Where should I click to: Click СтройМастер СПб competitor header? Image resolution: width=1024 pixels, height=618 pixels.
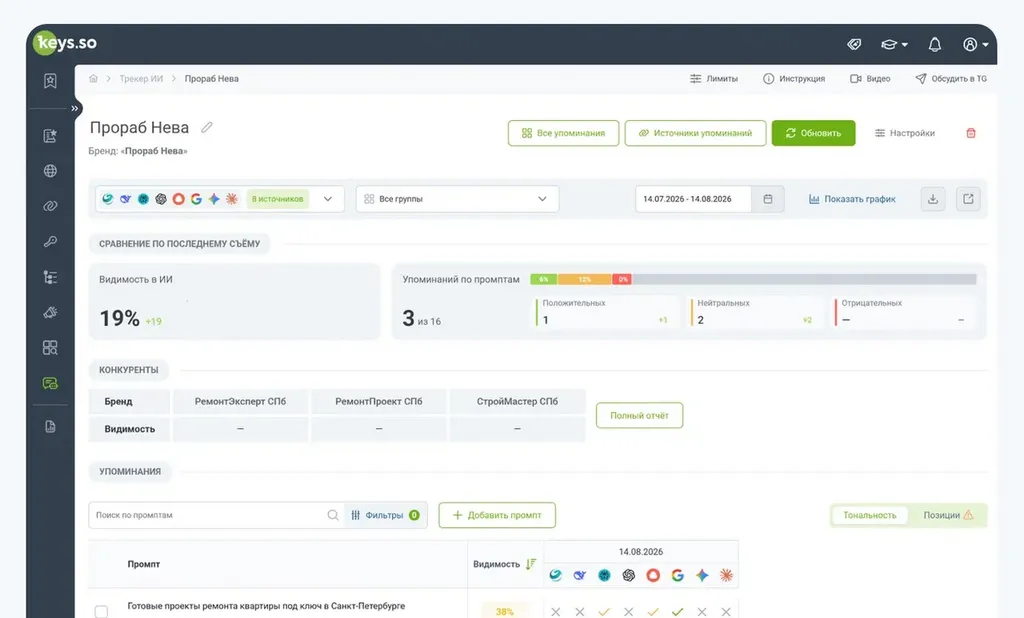[517, 402]
